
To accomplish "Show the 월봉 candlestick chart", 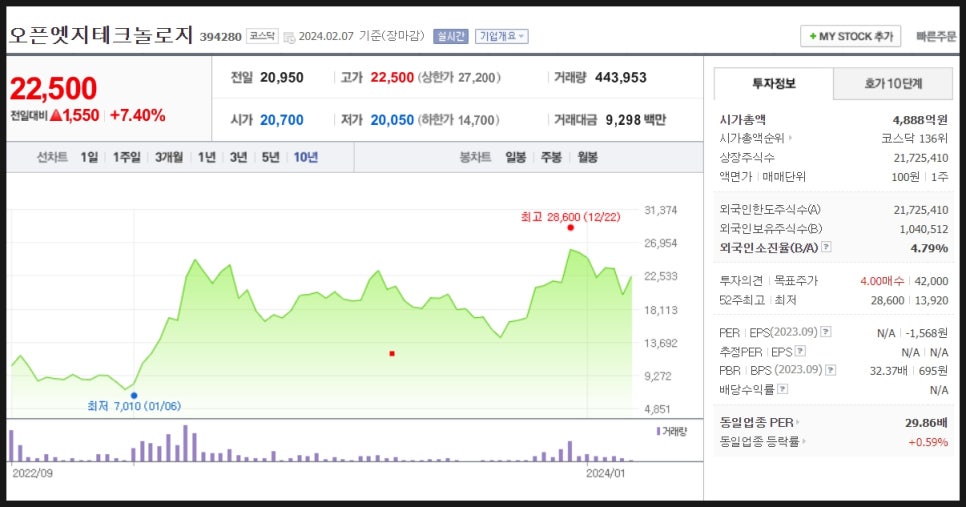I will [588, 158].
